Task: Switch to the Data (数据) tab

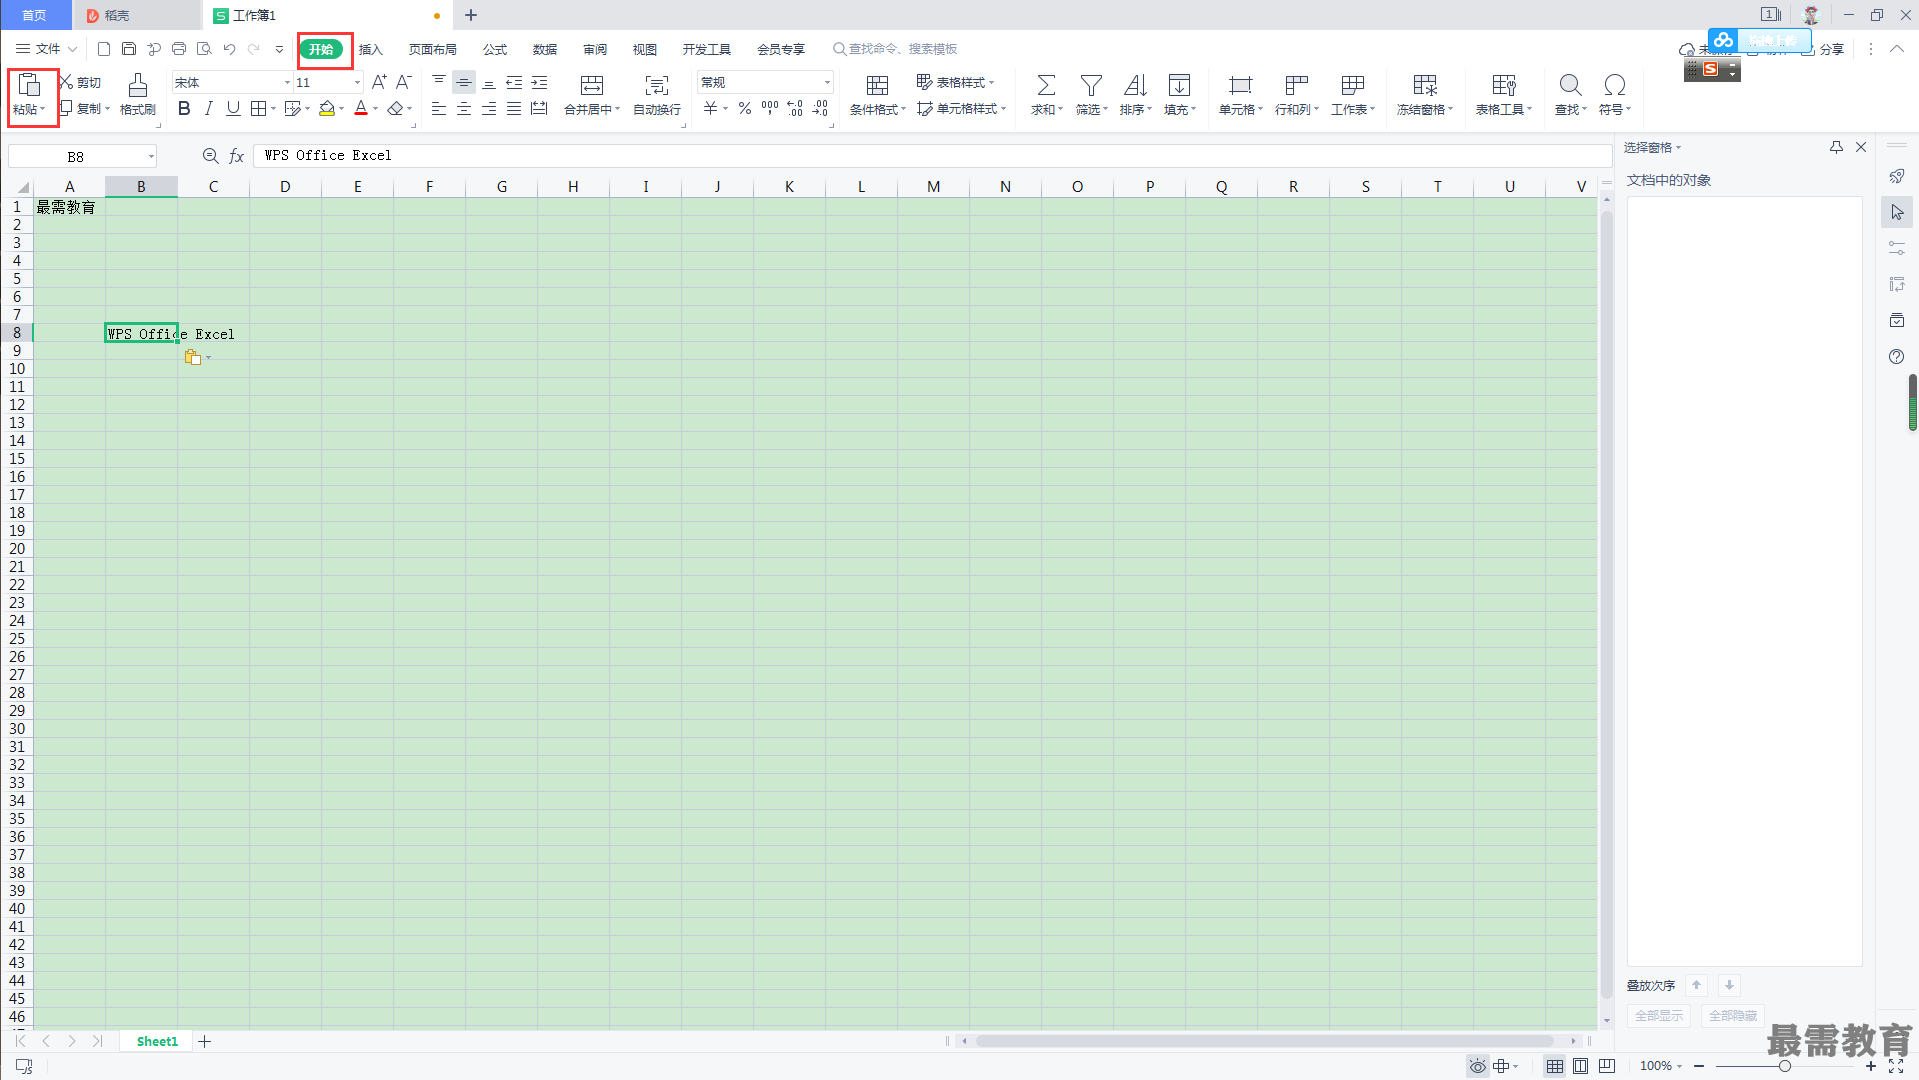Action: 545,49
